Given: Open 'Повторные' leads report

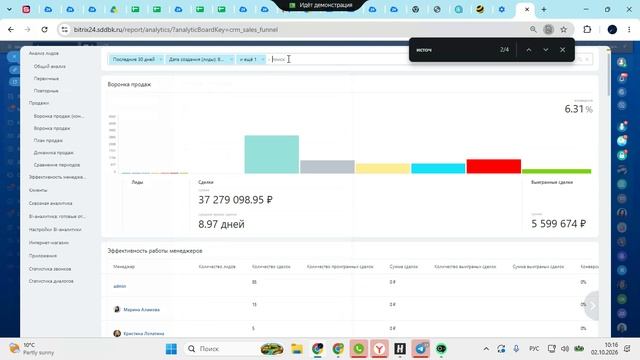Looking at the screenshot, I should [46, 91].
